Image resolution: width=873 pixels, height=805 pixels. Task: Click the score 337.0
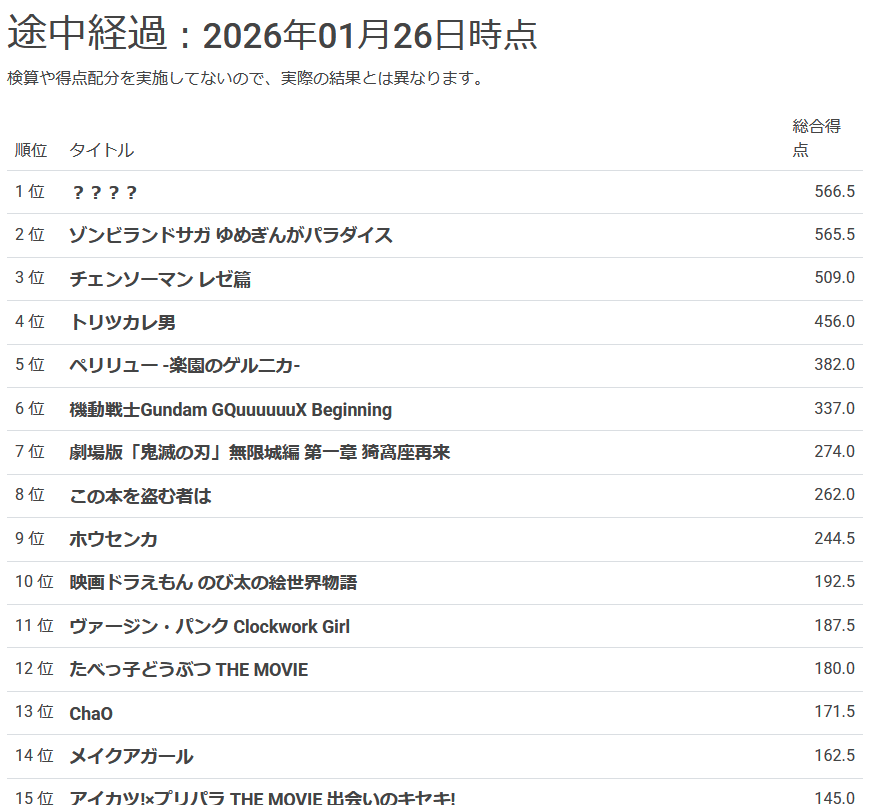click(834, 408)
